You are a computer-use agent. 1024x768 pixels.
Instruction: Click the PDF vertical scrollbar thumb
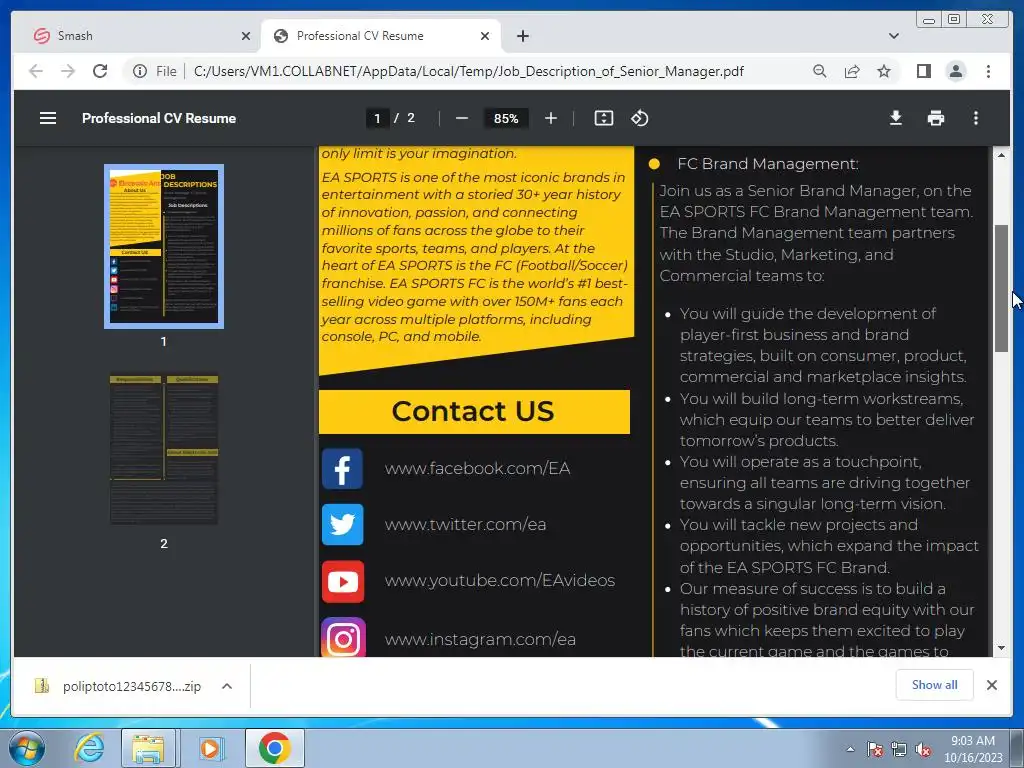[x=1001, y=289]
